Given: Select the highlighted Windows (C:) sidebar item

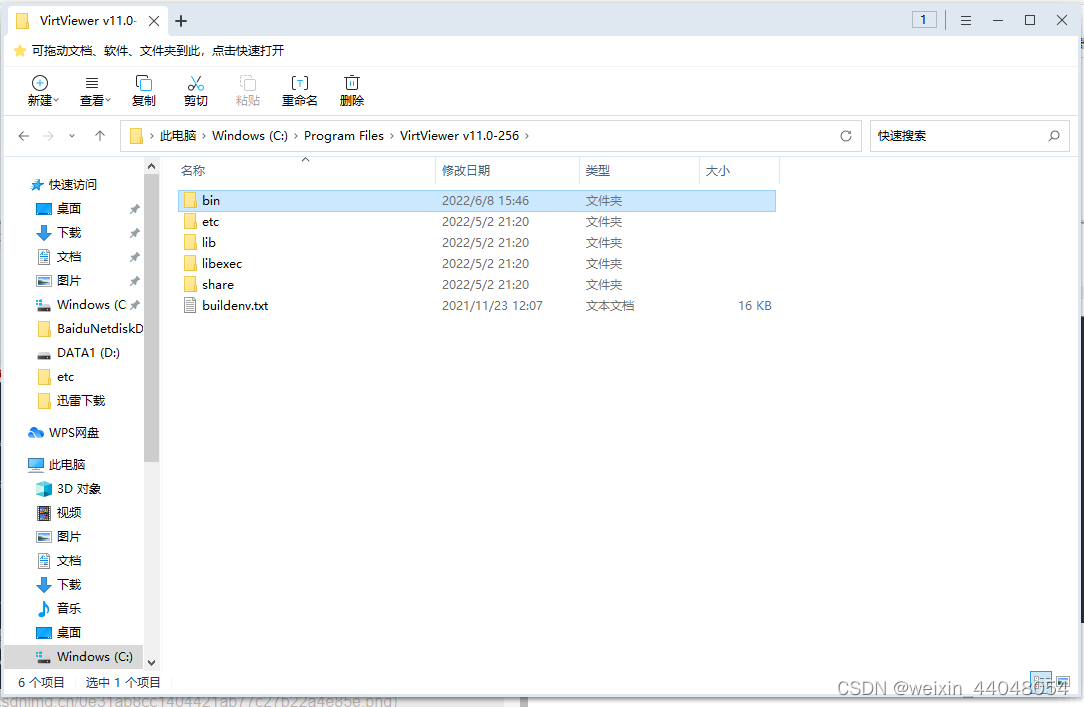Looking at the screenshot, I should pos(73,657).
